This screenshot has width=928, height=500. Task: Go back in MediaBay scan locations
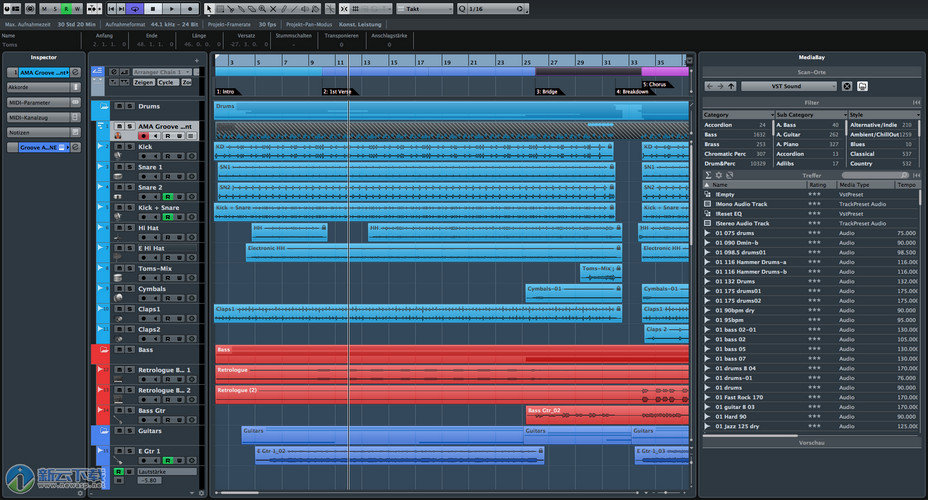[x=710, y=86]
